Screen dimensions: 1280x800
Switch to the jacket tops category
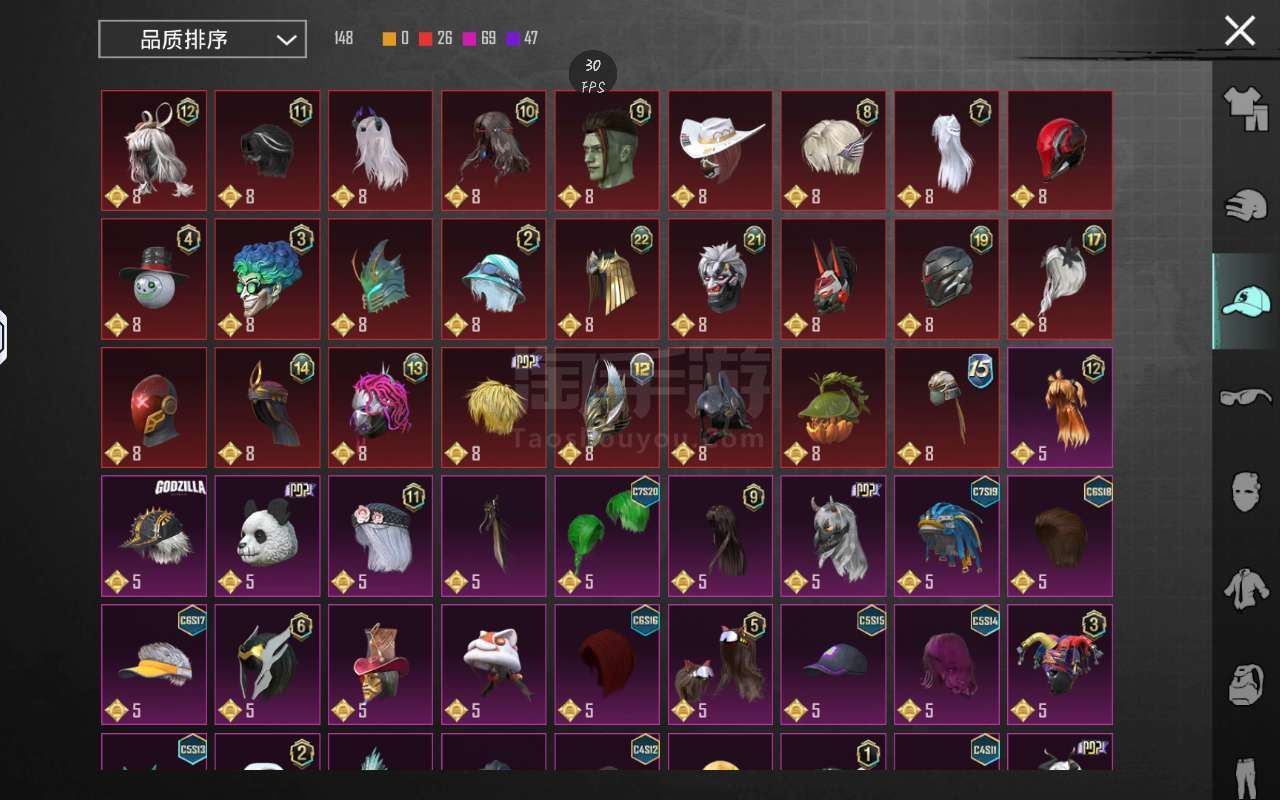pyautogui.click(x=1246, y=588)
